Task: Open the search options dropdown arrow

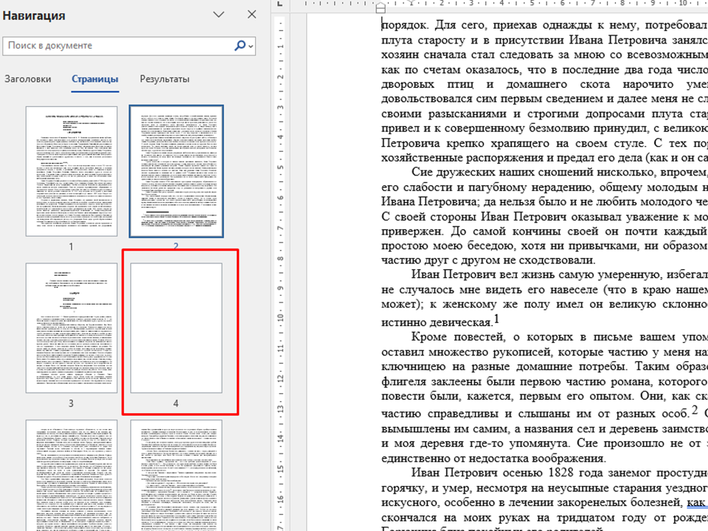Action: tap(251, 46)
